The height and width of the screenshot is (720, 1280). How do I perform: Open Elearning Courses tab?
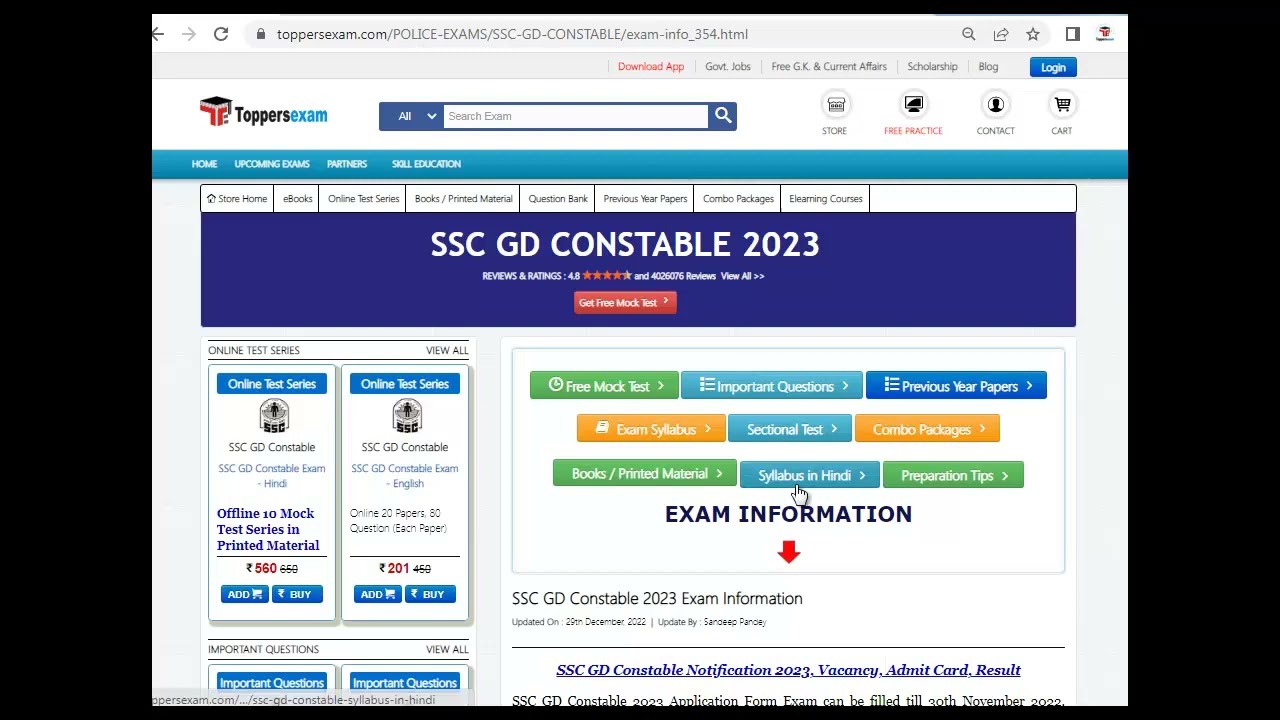click(x=826, y=199)
